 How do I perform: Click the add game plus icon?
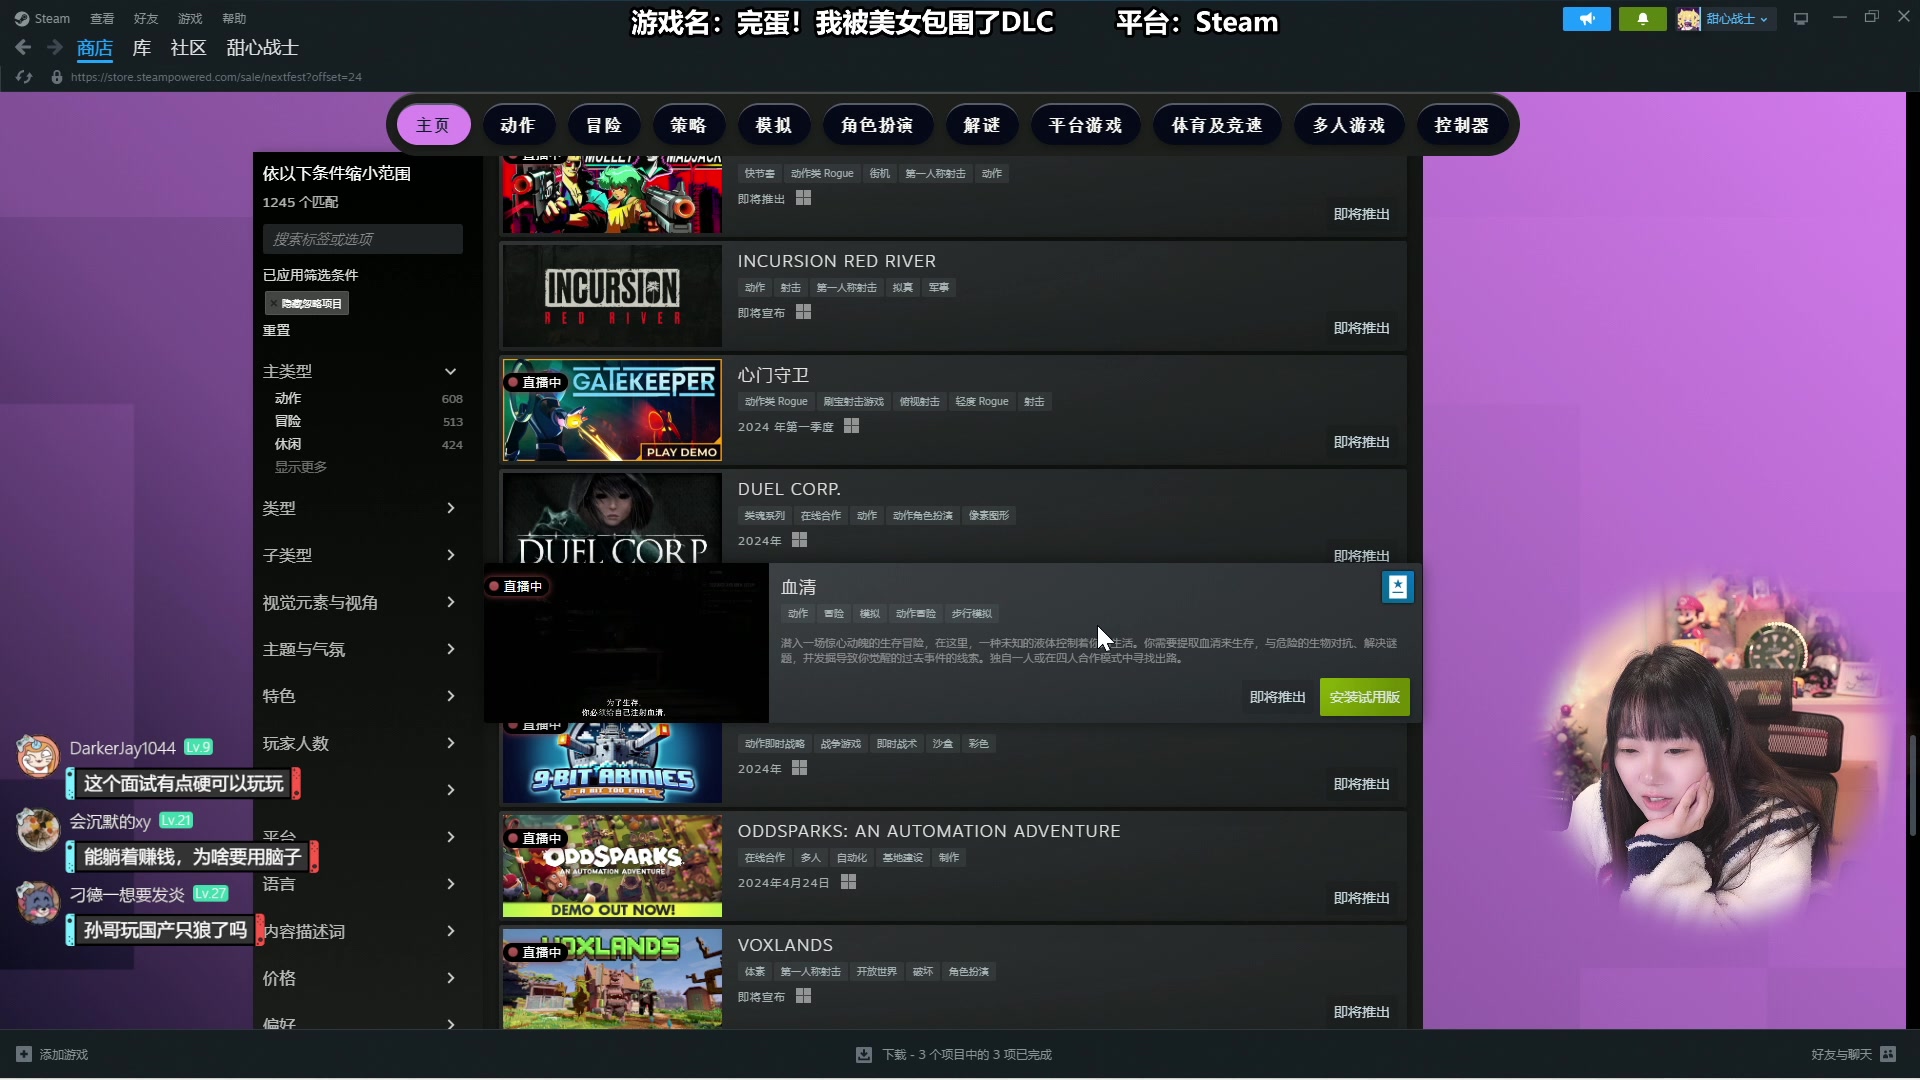click(x=24, y=1054)
